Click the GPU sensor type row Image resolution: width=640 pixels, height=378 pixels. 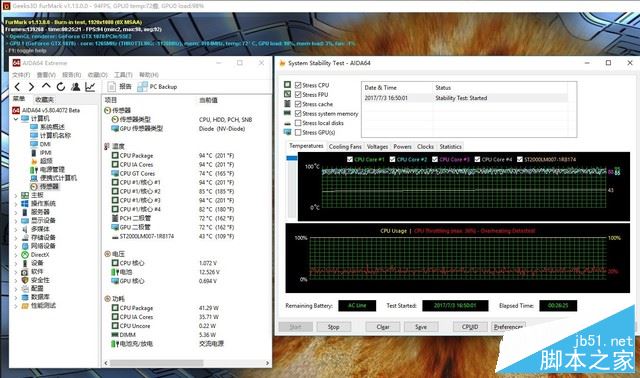coord(178,129)
